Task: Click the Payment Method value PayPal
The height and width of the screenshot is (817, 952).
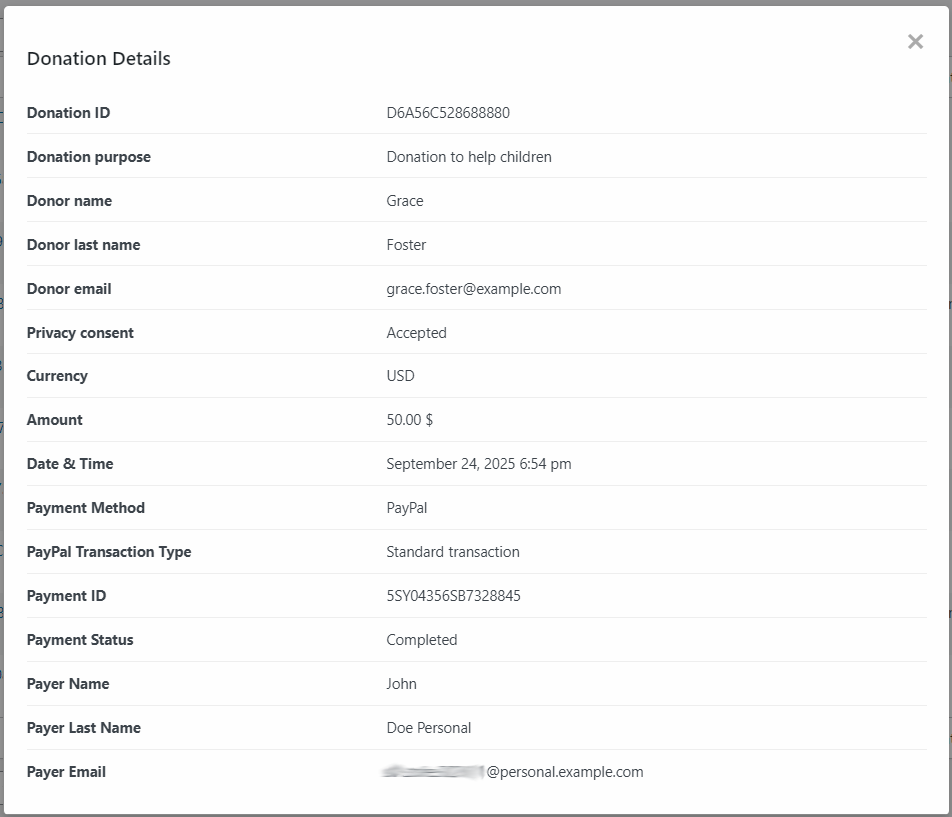Action: tap(407, 508)
